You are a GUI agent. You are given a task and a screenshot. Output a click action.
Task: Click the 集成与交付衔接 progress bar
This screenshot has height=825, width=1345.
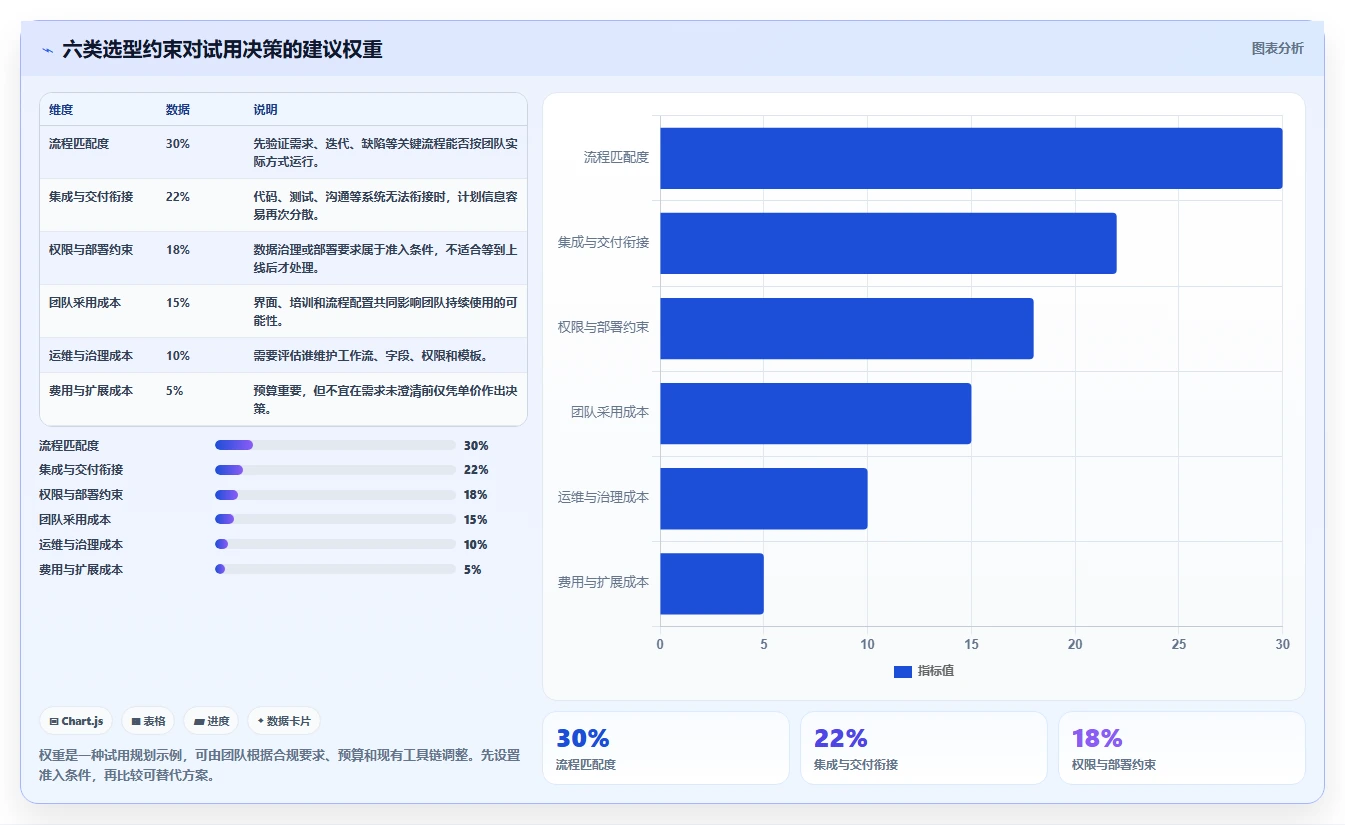(x=335, y=470)
